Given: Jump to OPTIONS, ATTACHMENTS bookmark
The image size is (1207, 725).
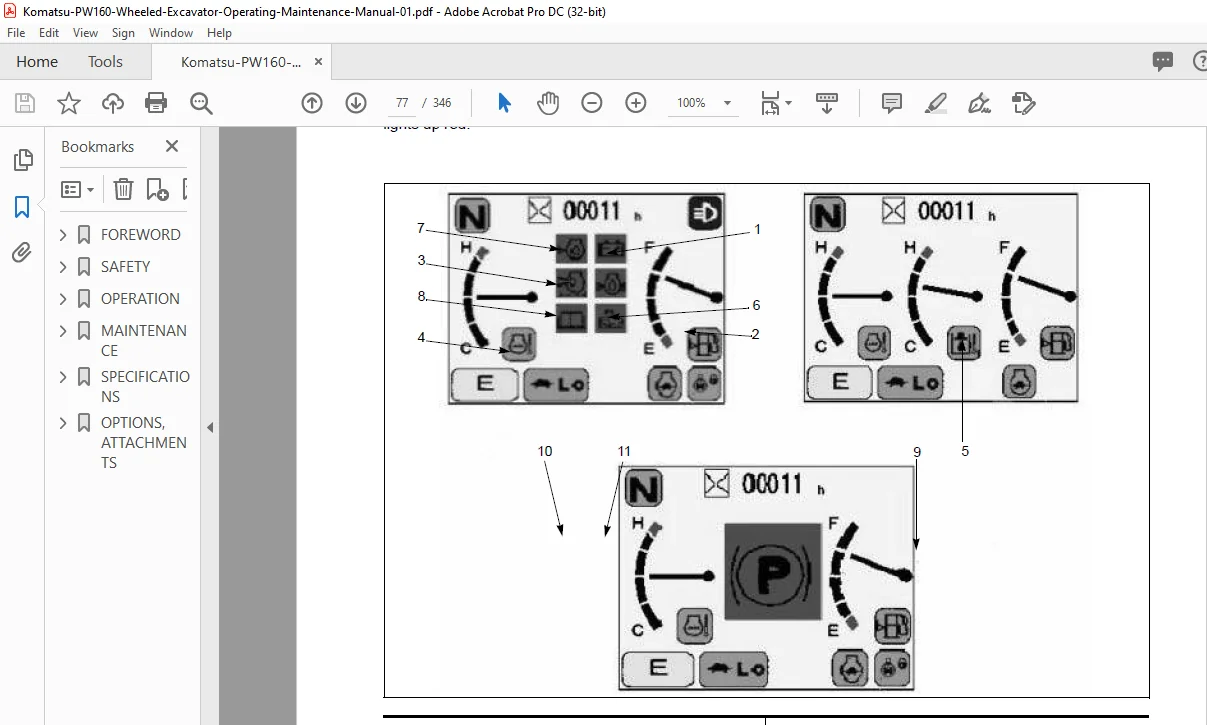Looking at the screenshot, I should [144, 443].
